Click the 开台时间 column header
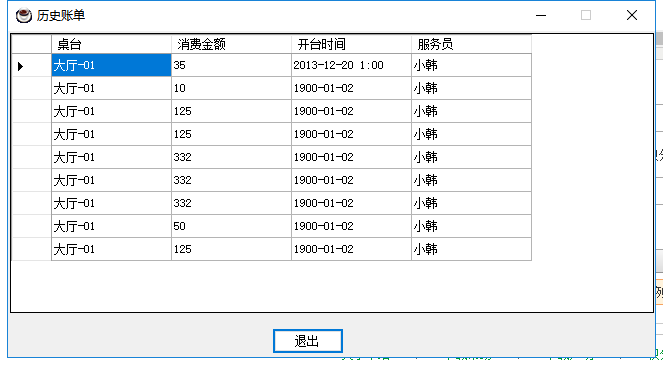 coord(351,44)
